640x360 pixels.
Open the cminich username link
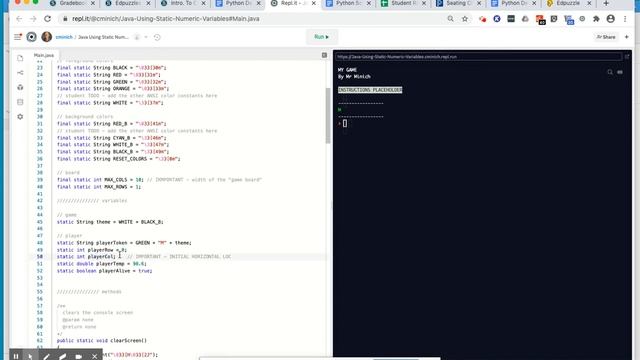pos(64,37)
